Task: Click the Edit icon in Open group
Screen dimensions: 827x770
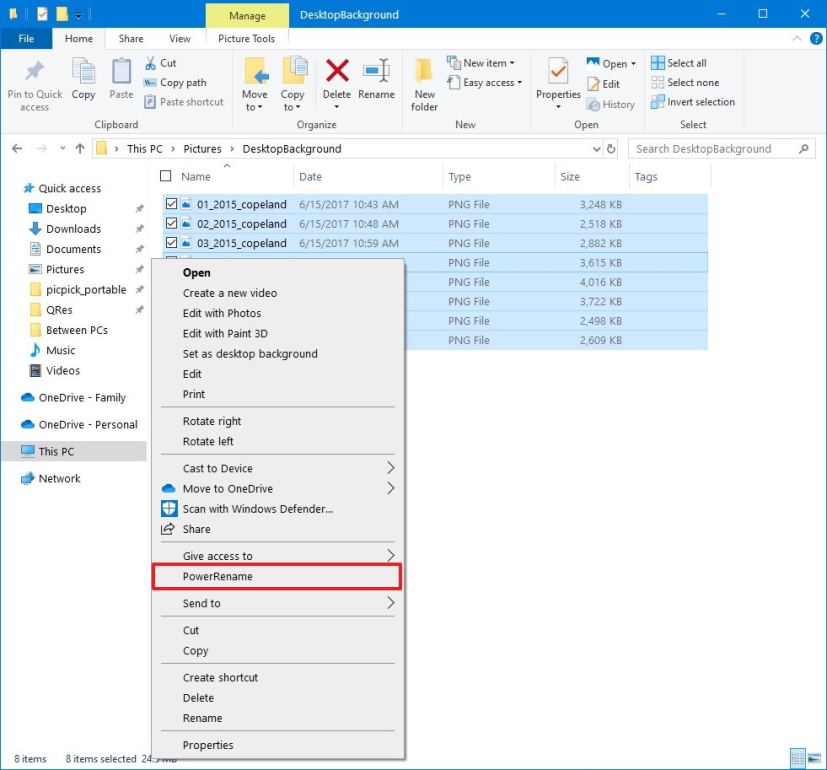Action: click(x=593, y=84)
